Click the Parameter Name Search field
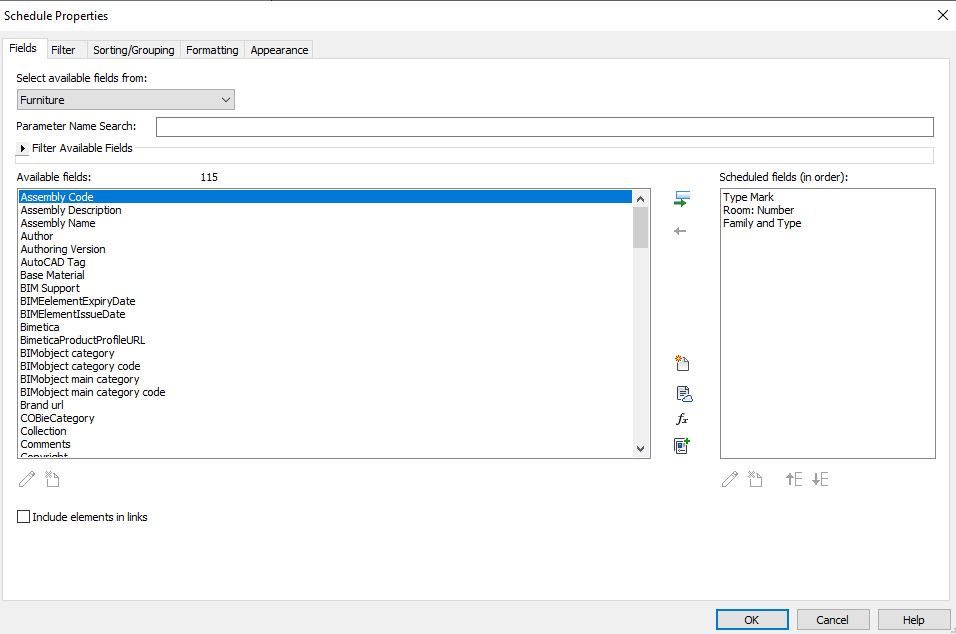 (544, 127)
